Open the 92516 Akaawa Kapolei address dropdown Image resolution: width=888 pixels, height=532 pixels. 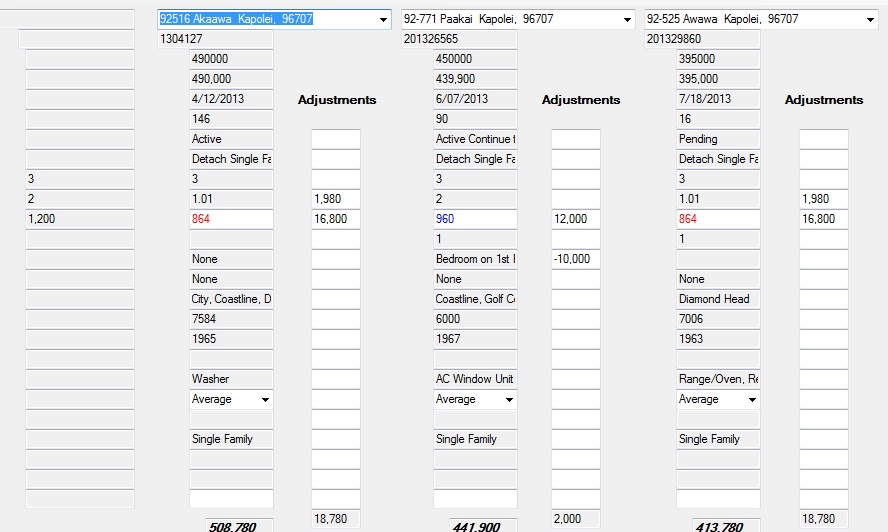[x=383, y=19]
